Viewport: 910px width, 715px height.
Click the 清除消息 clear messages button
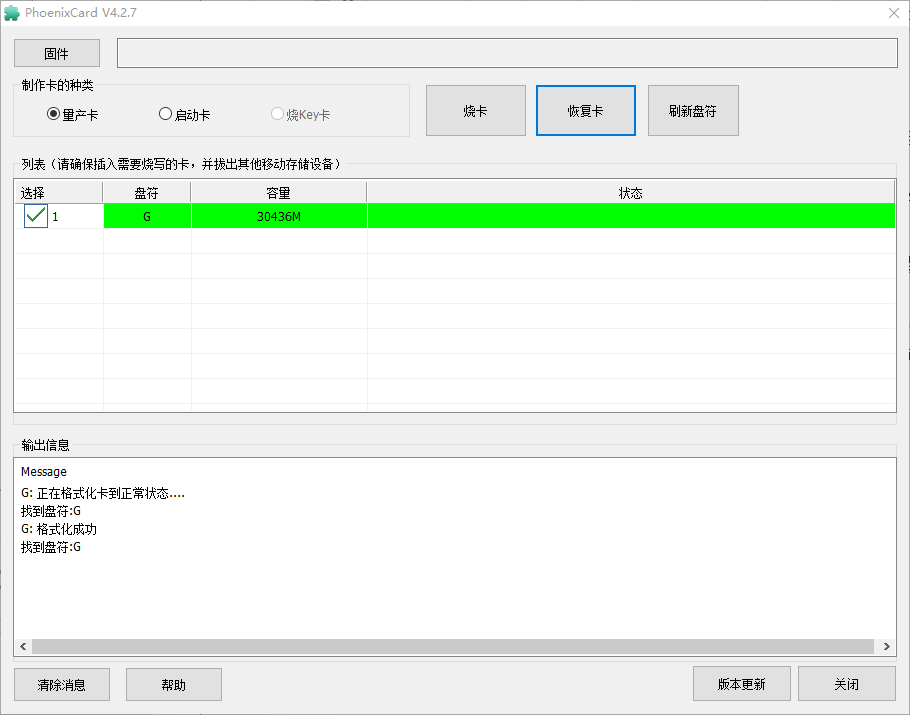[62, 684]
